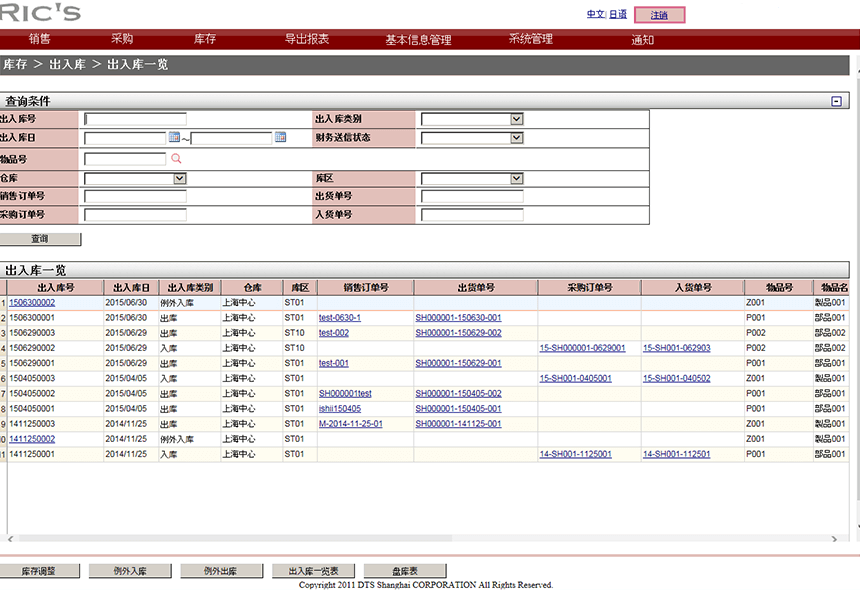Image resolution: width=860 pixels, height=590 pixels.
Task: Click the item number search magnifier icon
Action: [x=176, y=158]
